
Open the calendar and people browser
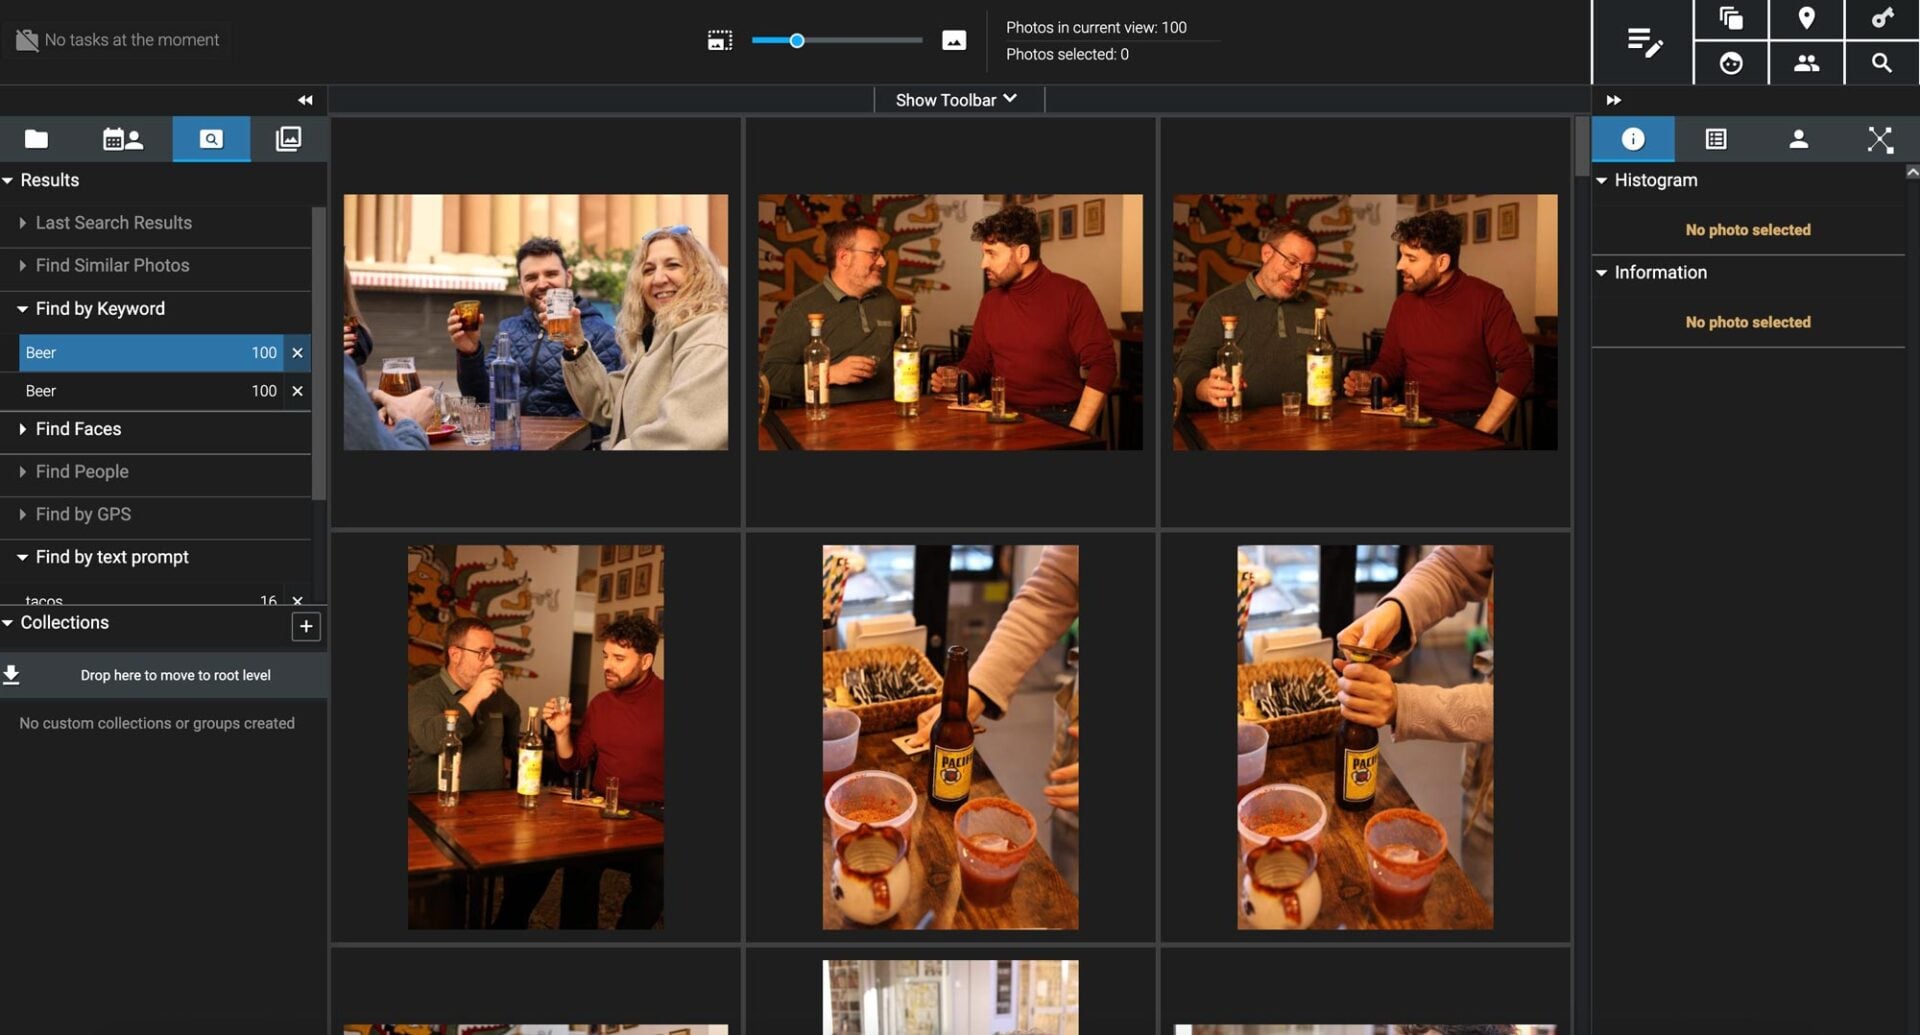(x=122, y=139)
